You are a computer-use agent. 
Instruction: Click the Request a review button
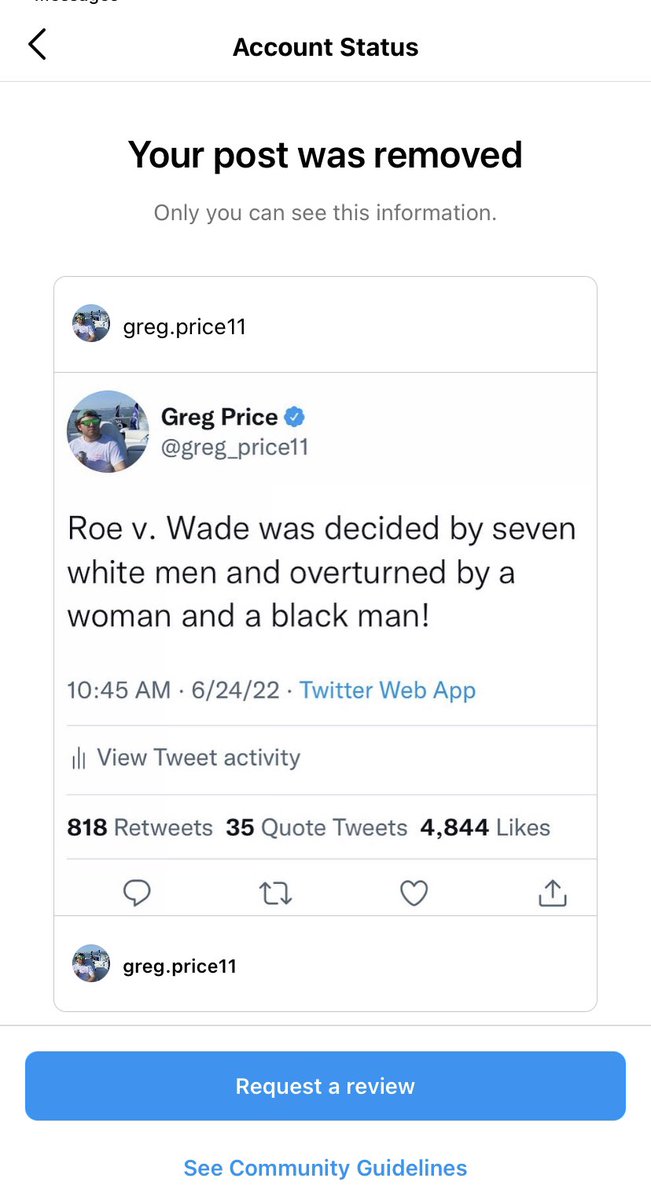pyautogui.click(x=325, y=1085)
